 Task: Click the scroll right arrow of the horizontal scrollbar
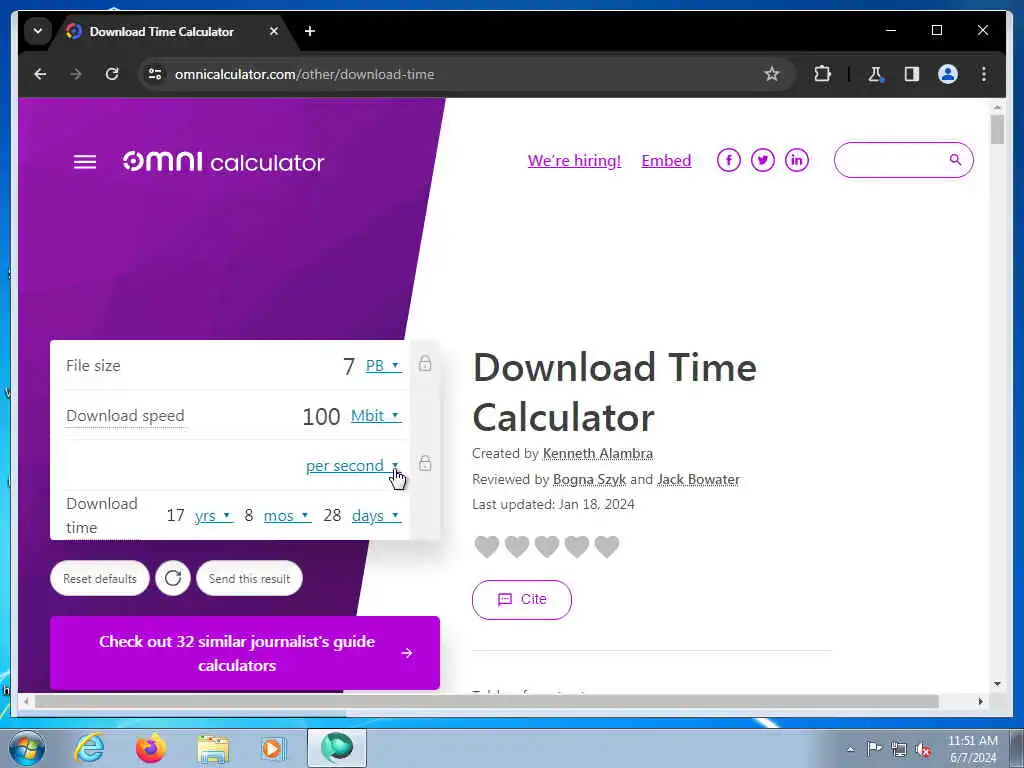pyautogui.click(x=980, y=701)
